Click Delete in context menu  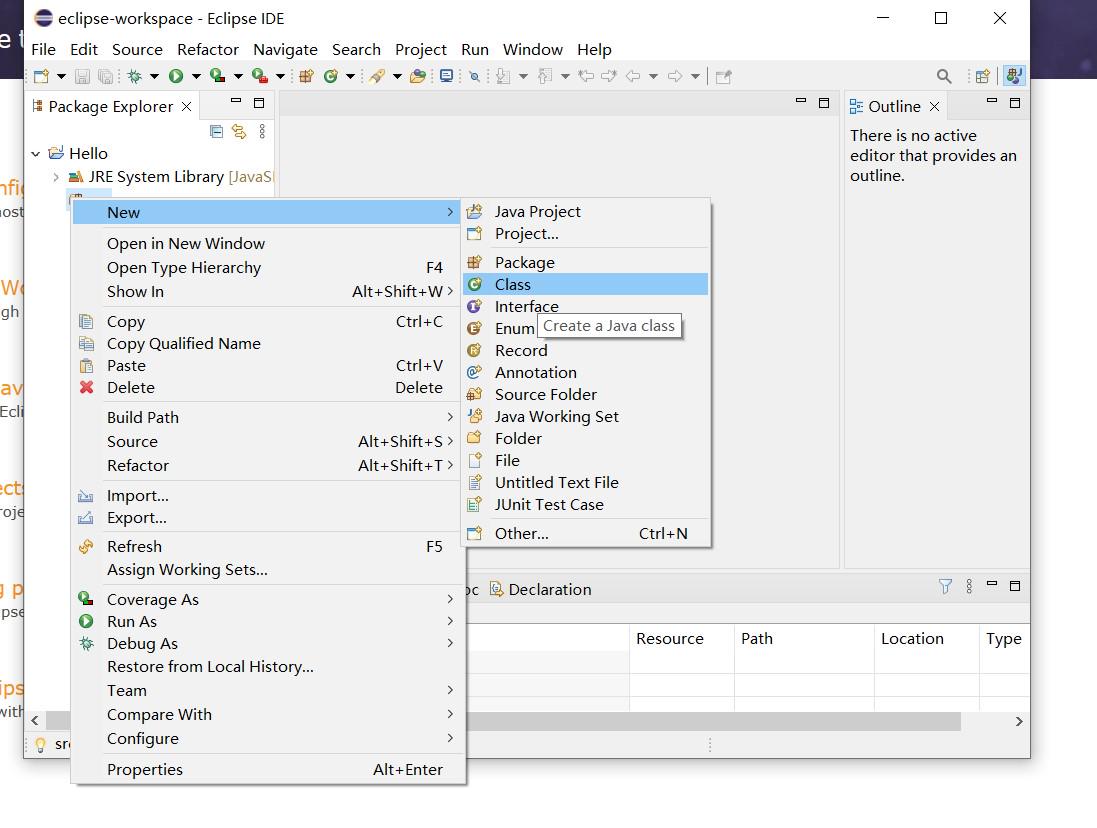tap(267, 387)
